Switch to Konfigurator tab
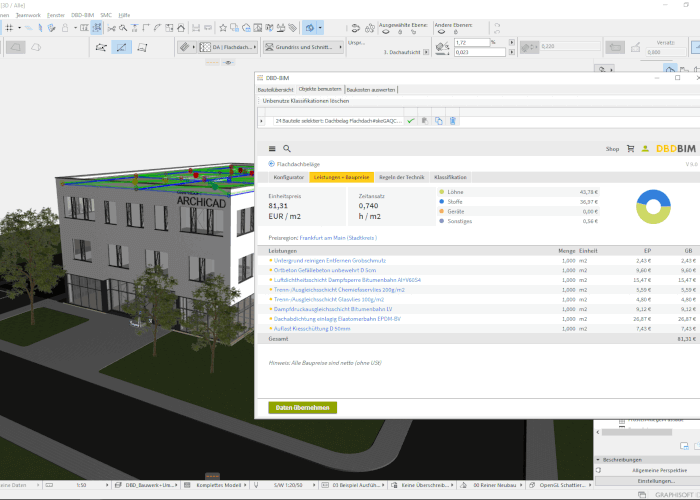 288,177
